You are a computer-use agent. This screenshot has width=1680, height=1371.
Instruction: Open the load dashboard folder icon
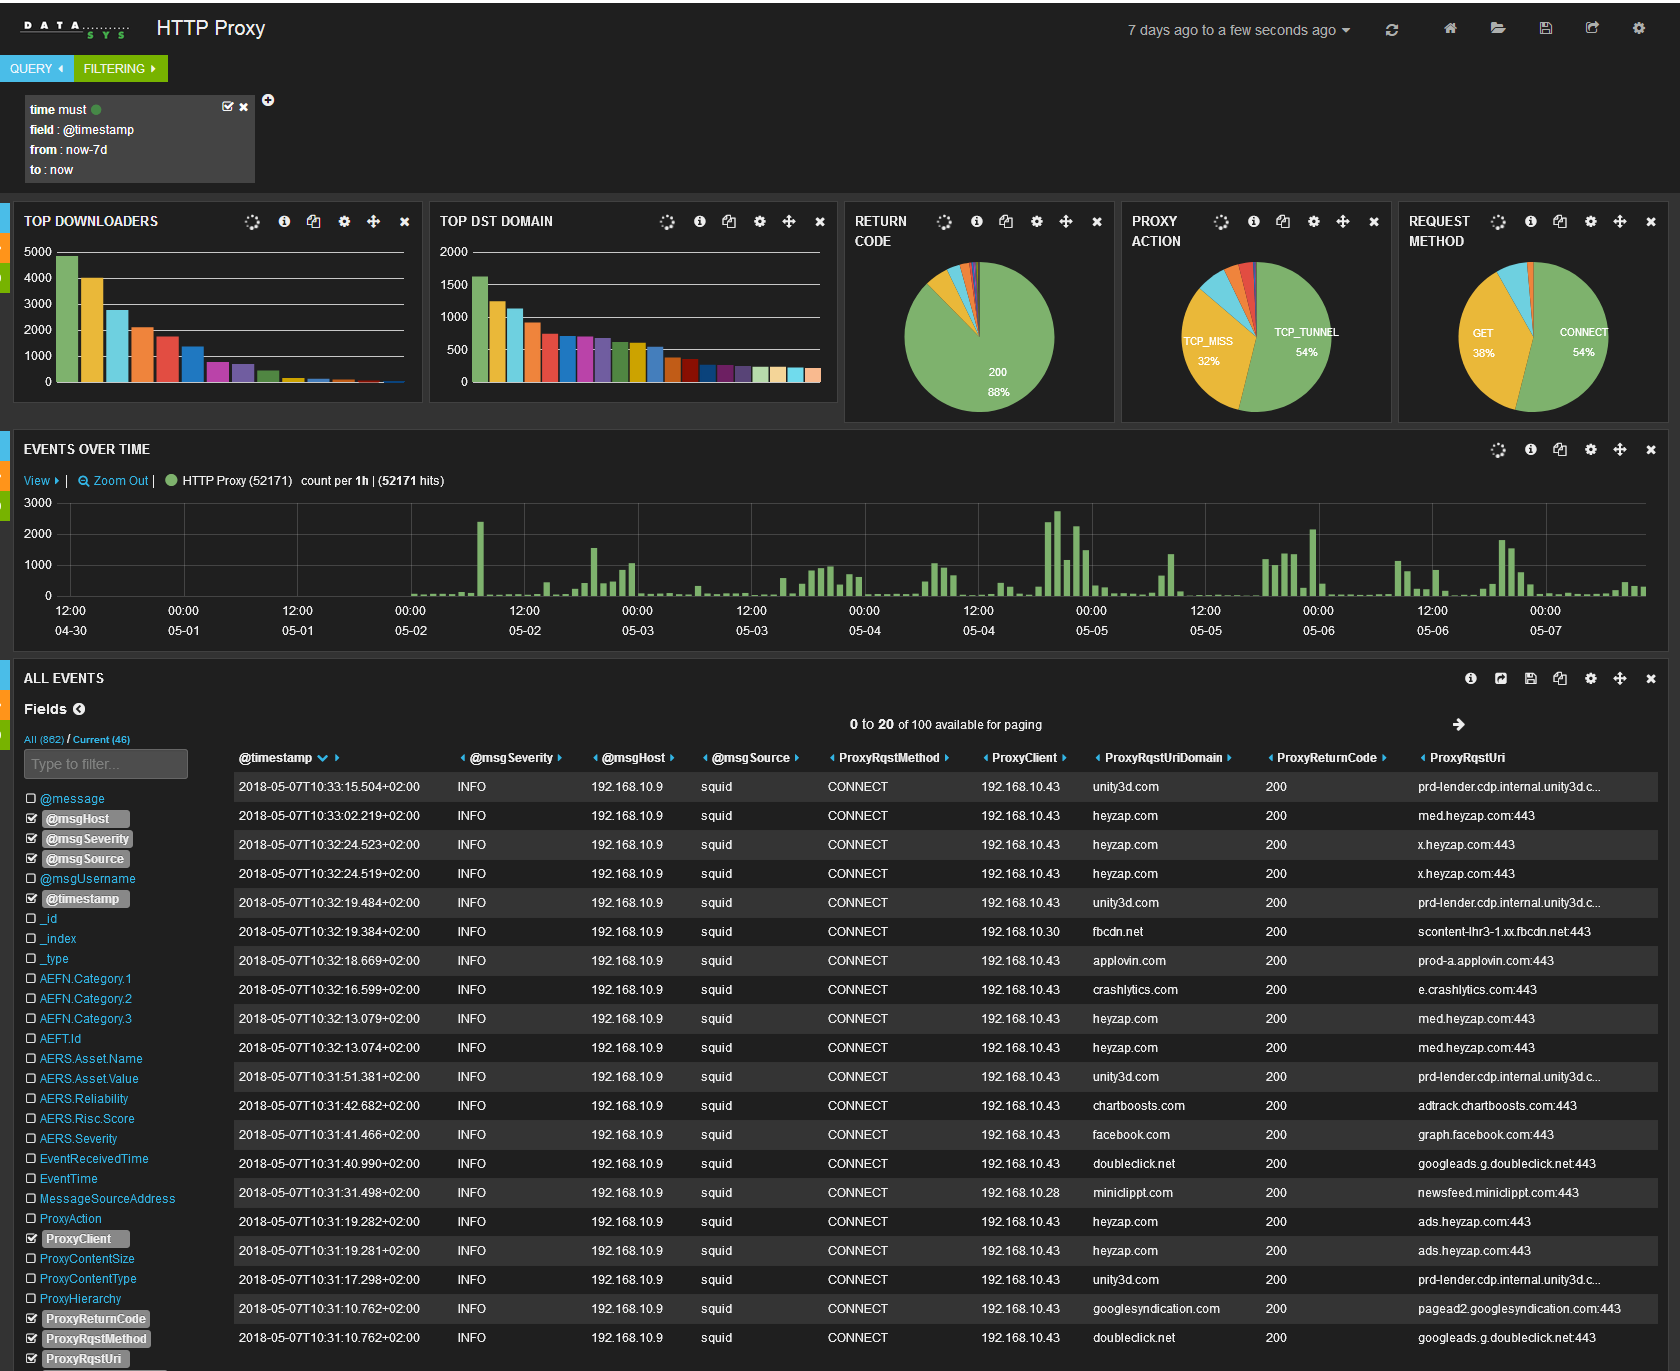click(x=1498, y=28)
